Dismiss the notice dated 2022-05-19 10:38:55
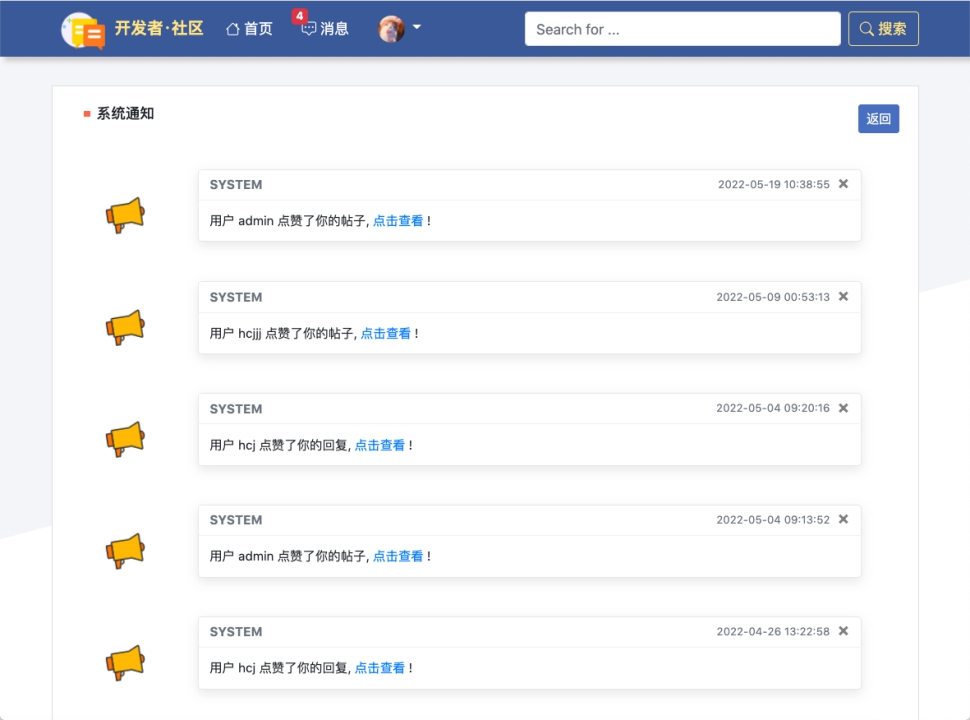The height and width of the screenshot is (720, 970). 843,184
